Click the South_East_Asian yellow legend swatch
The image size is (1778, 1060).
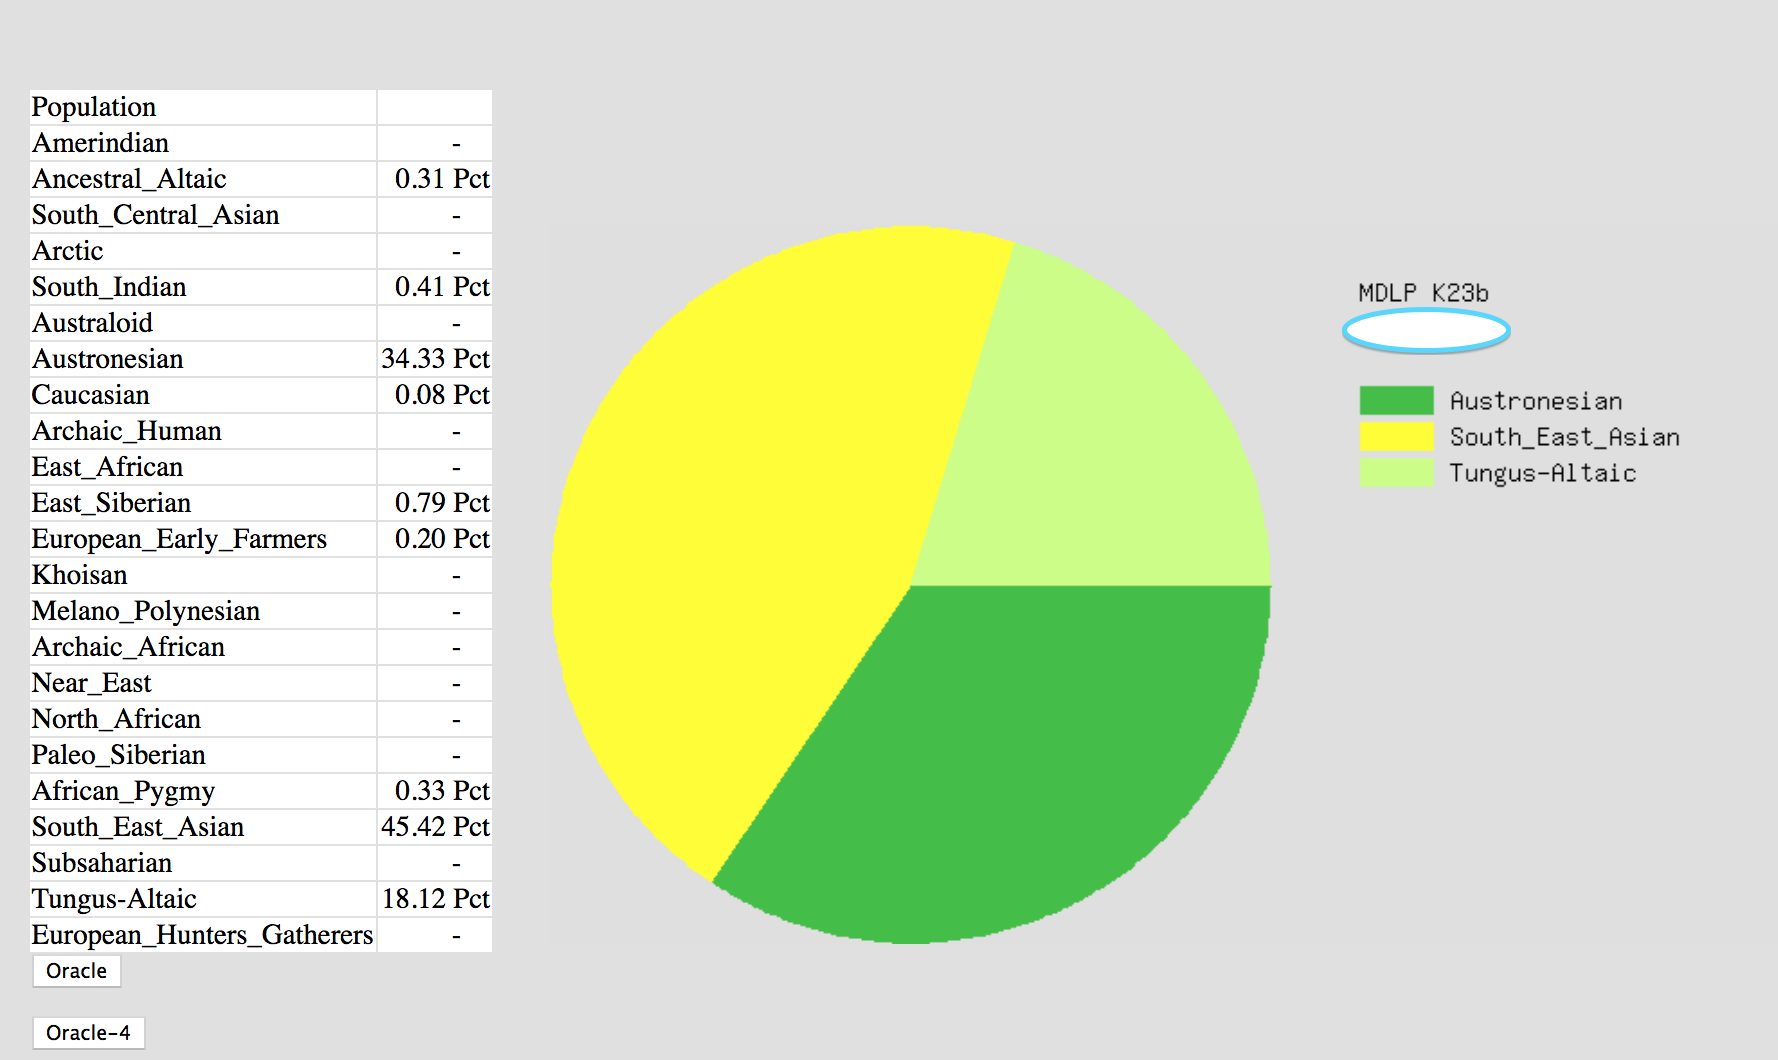(1396, 436)
